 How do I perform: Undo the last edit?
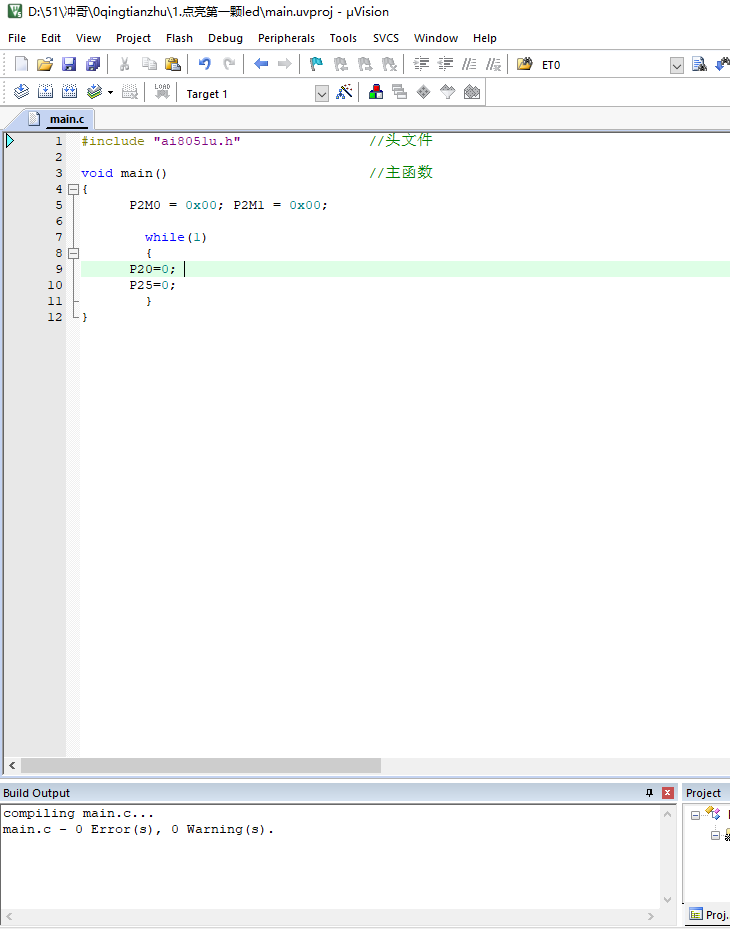[x=204, y=64]
